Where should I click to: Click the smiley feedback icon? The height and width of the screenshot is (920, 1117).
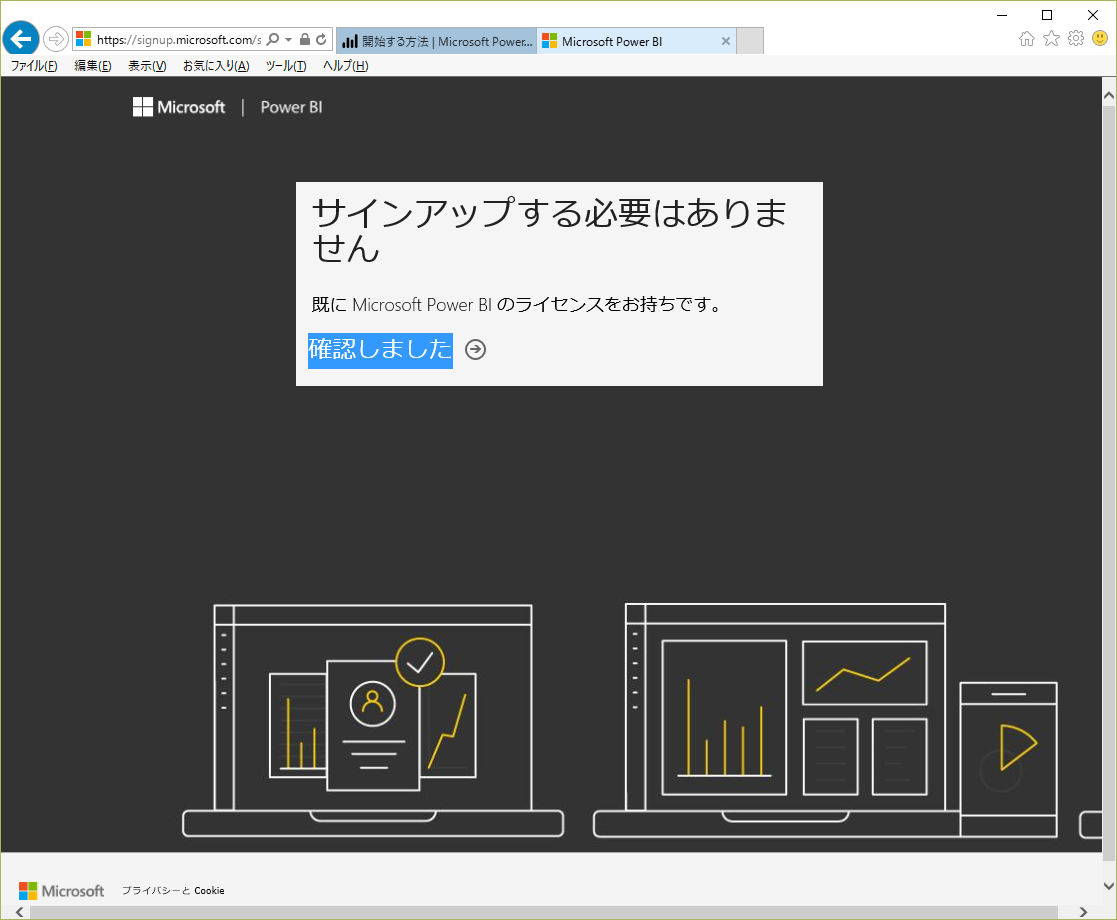pyautogui.click(x=1100, y=38)
